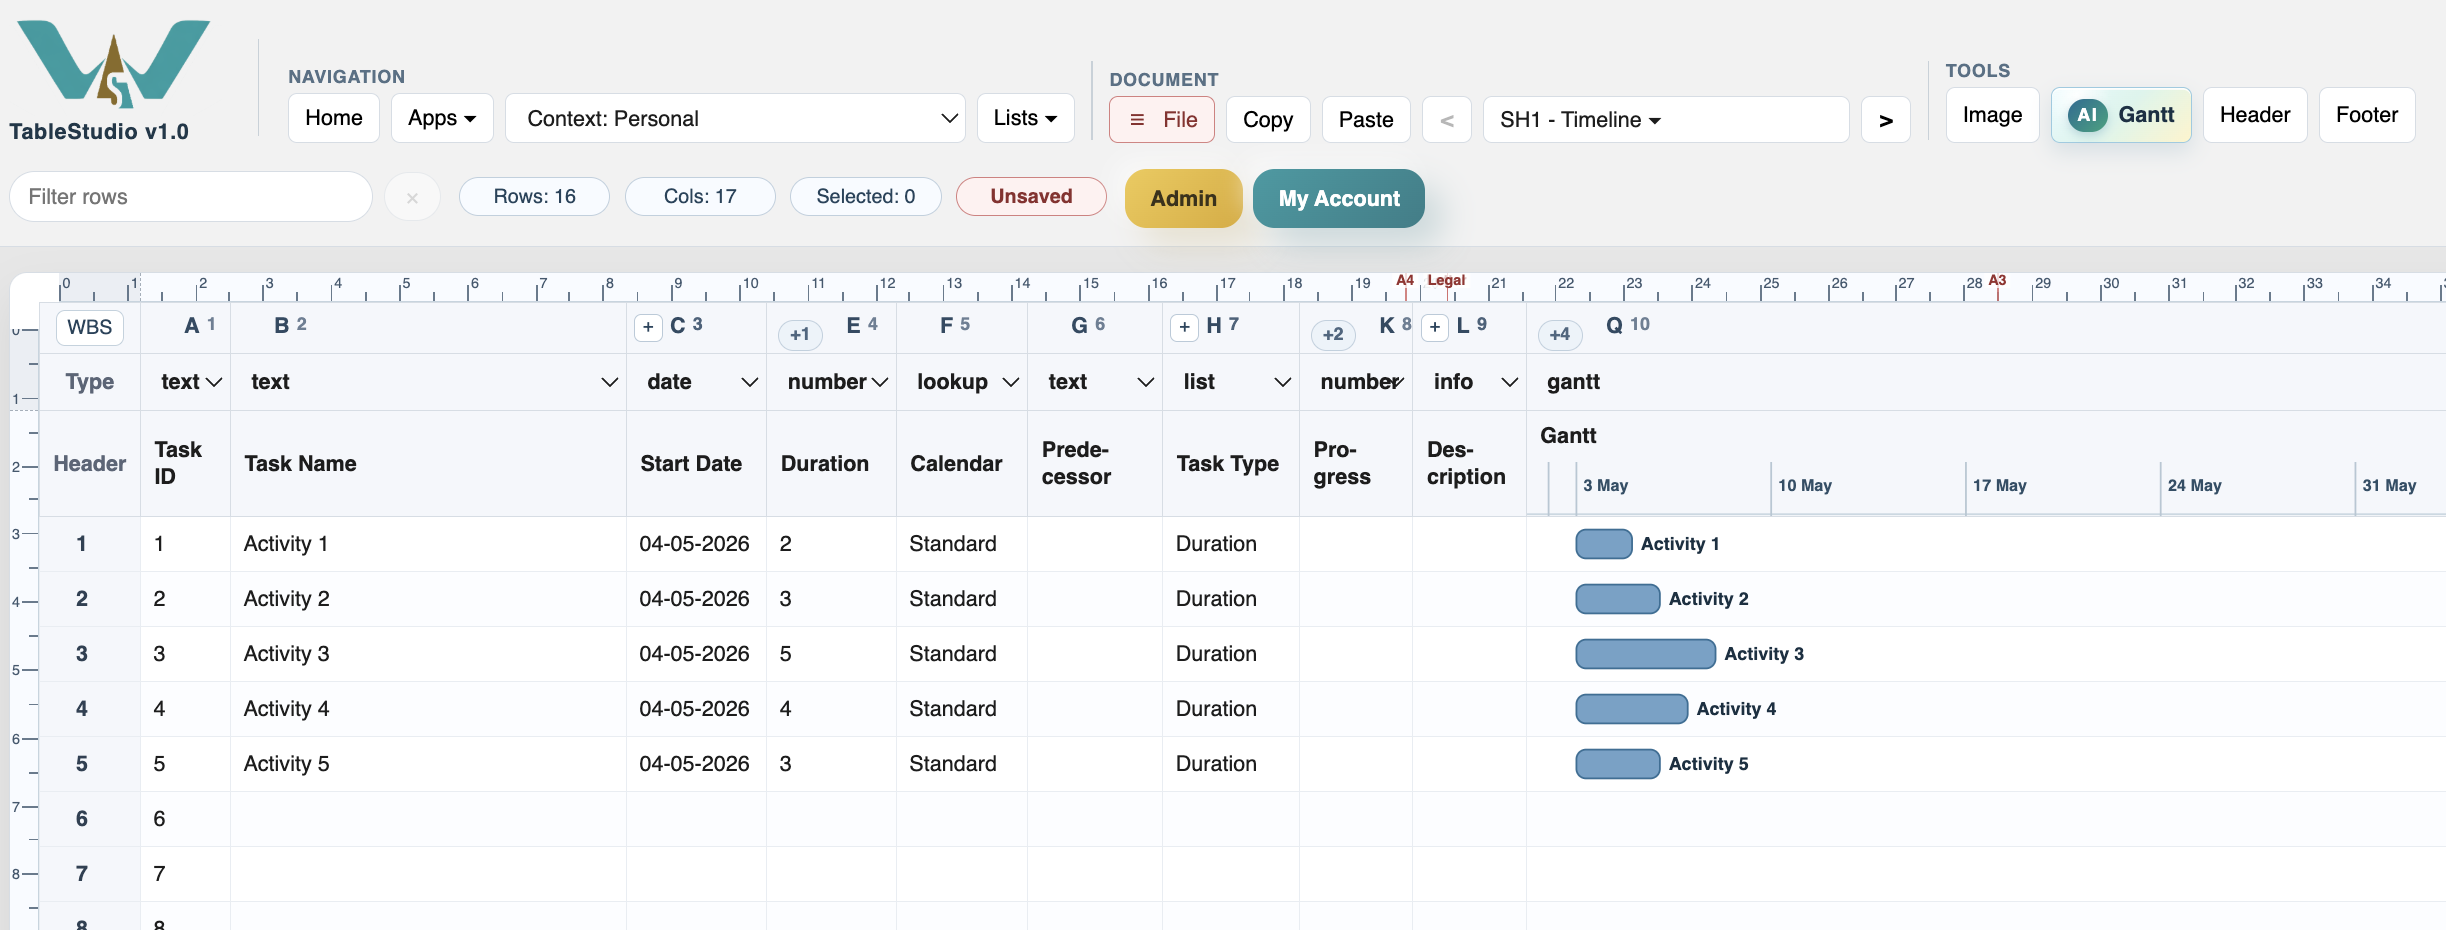The image size is (2446, 930).
Task: Click the + icon before column H
Action: [x=1184, y=327]
